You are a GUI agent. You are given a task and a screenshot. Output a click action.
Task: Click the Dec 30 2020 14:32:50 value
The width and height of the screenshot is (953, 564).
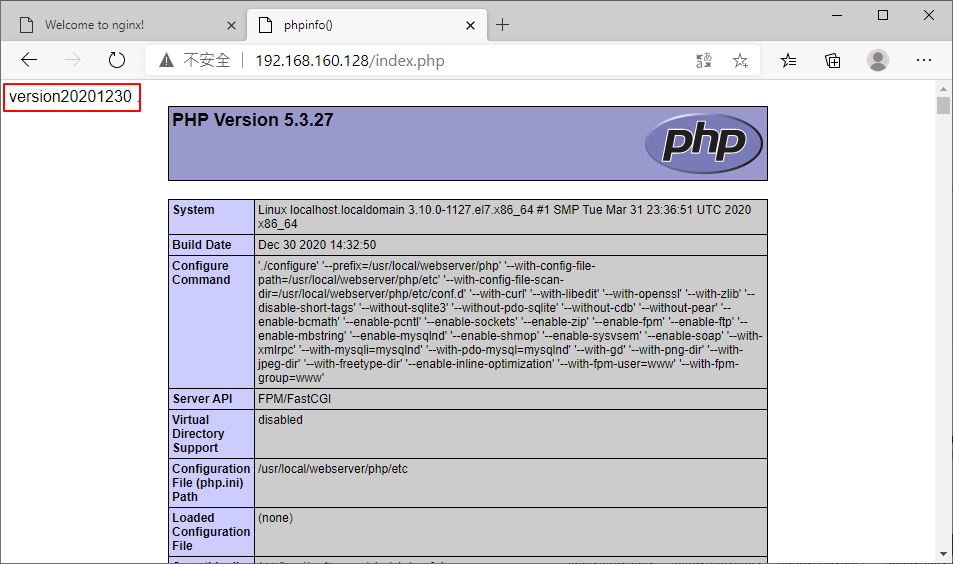click(317, 245)
